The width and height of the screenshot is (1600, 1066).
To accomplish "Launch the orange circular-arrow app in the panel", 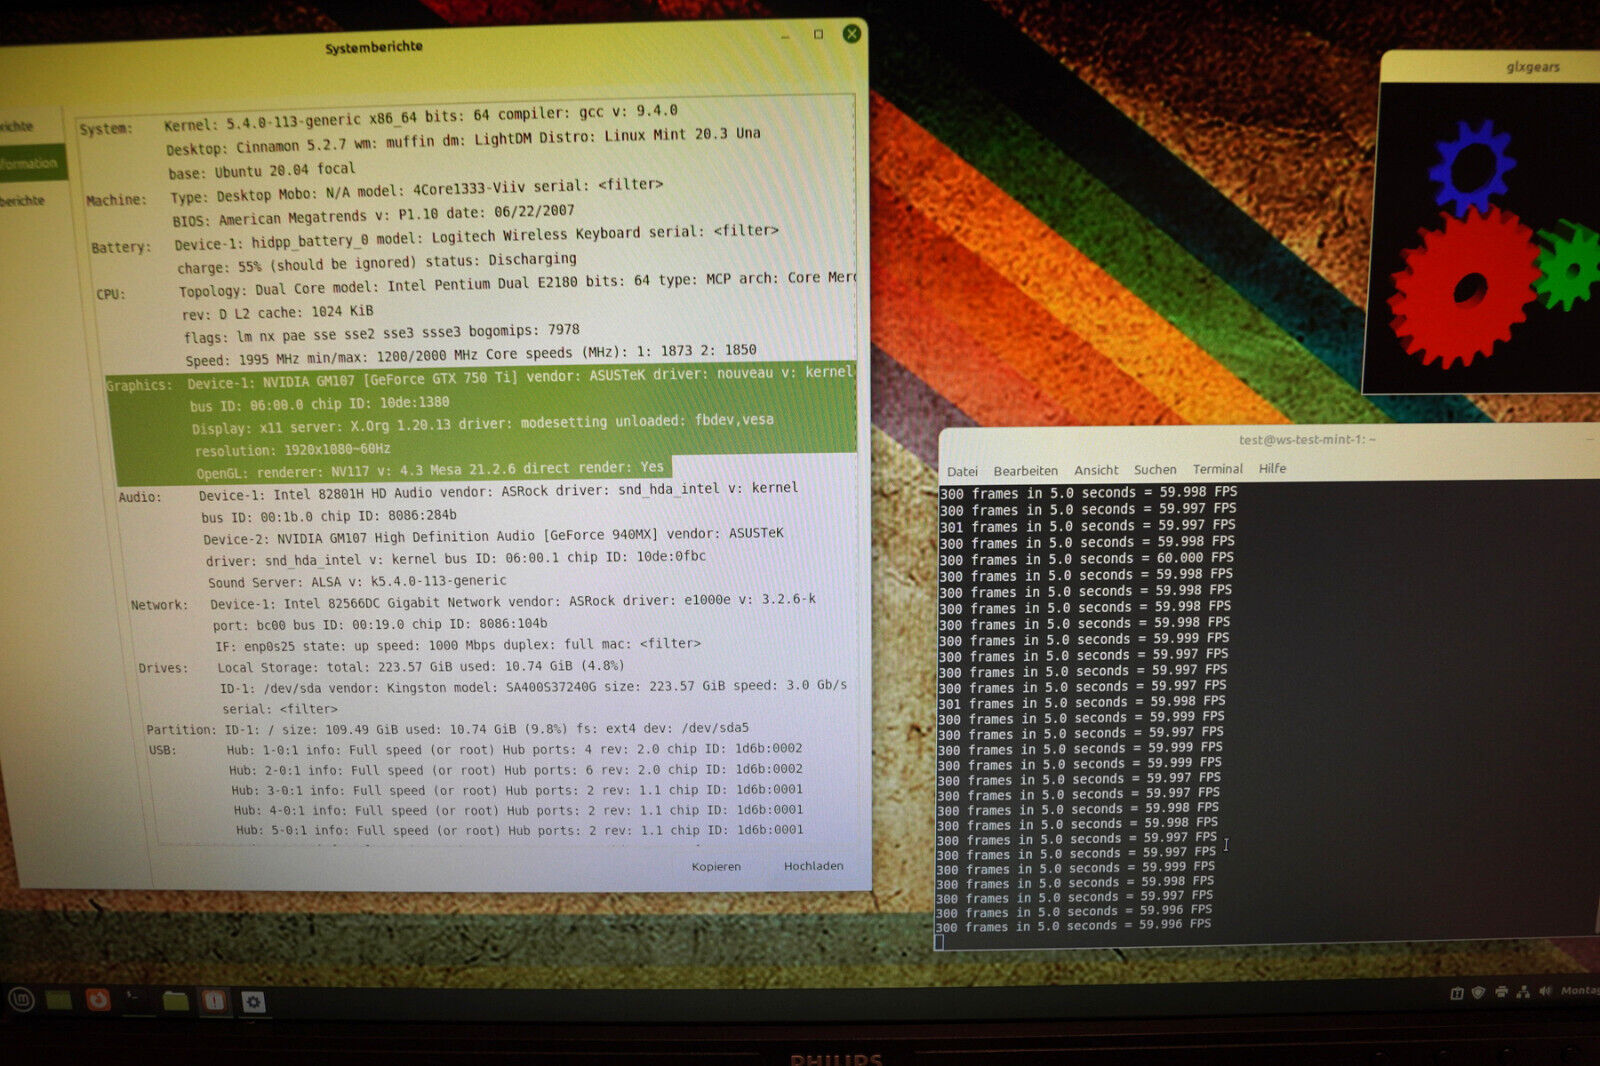I will pos(97,999).
